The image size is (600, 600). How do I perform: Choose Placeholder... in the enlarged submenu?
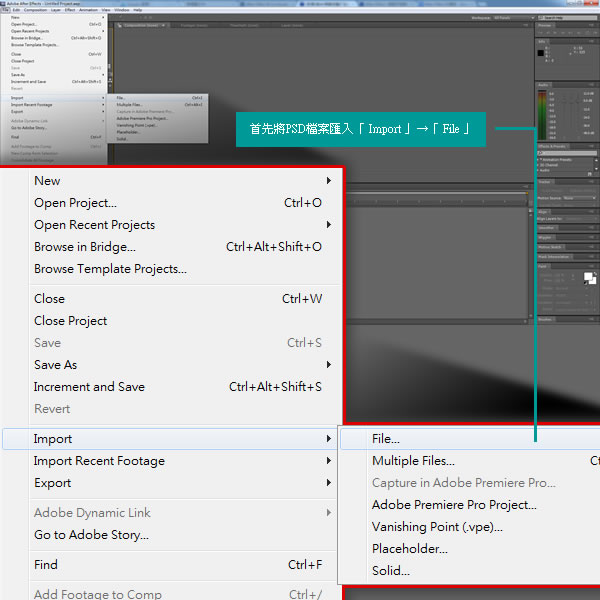pyautogui.click(x=470, y=549)
